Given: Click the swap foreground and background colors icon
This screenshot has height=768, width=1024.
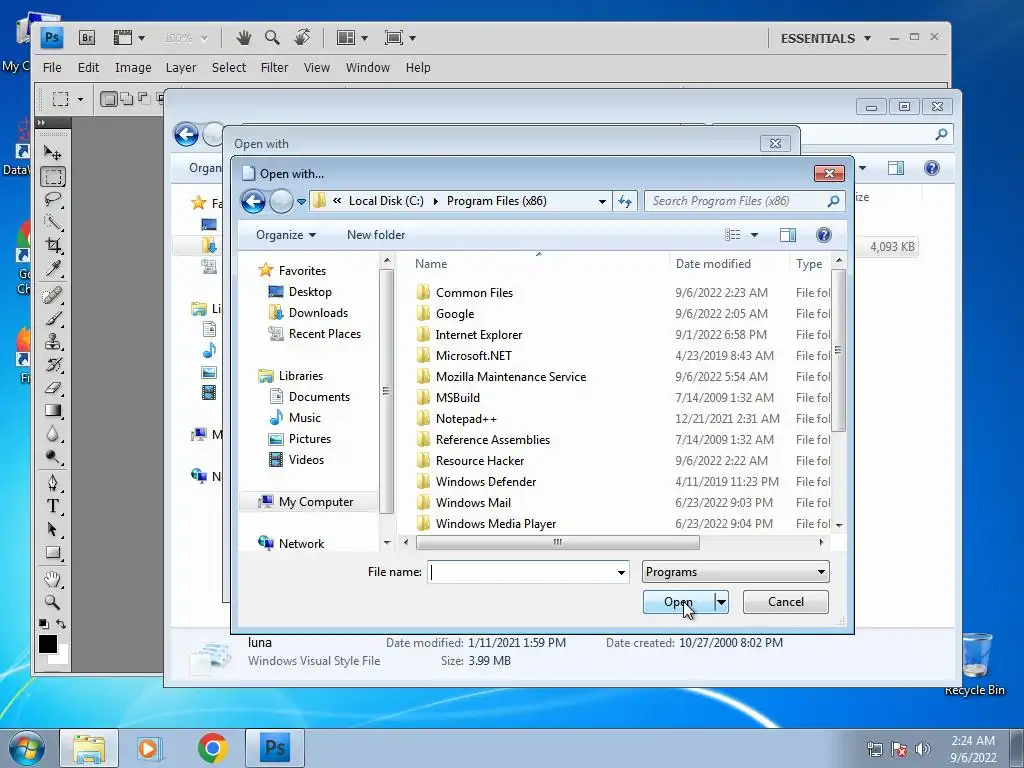Looking at the screenshot, I should [61, 624].
